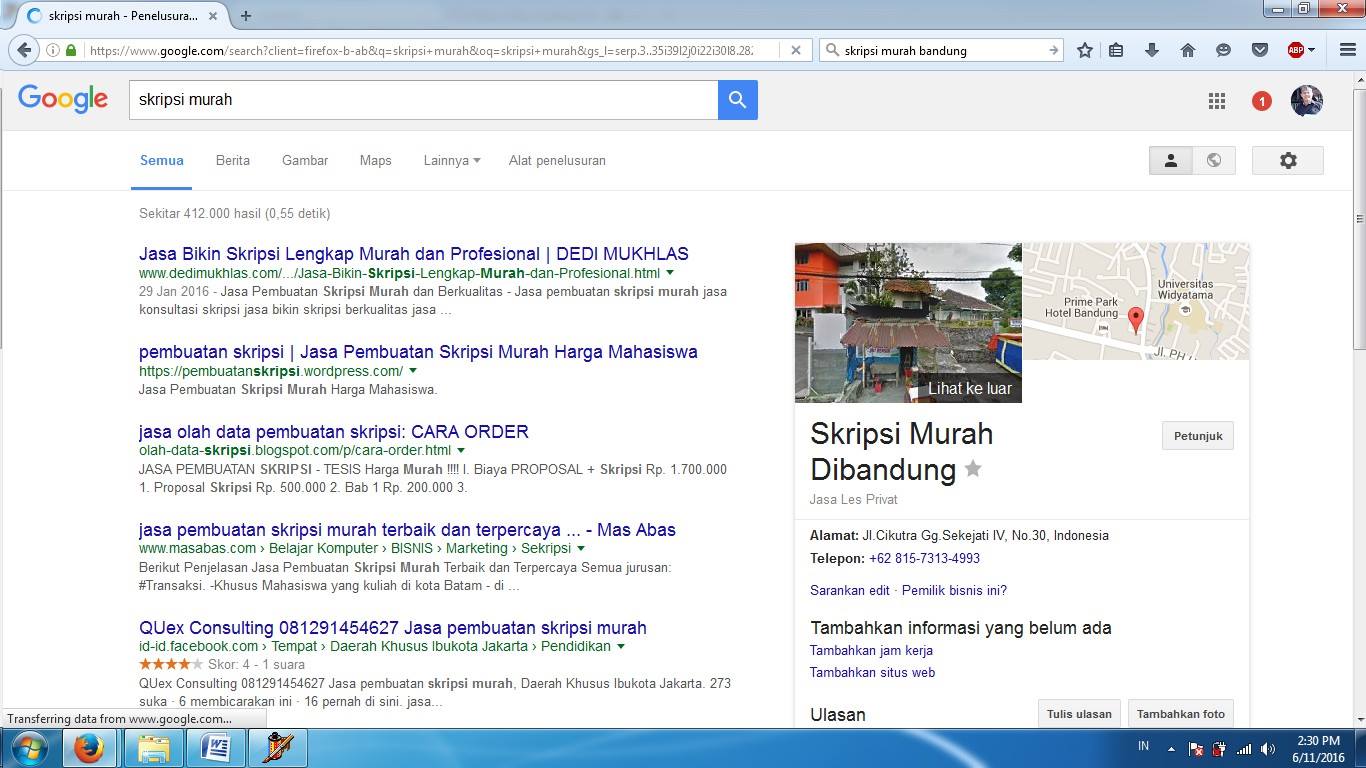Focus the Google search box 'skripsi murah'
This screenshot has width=1366, height=768.
pyautogui.click(x=423, y=99)
